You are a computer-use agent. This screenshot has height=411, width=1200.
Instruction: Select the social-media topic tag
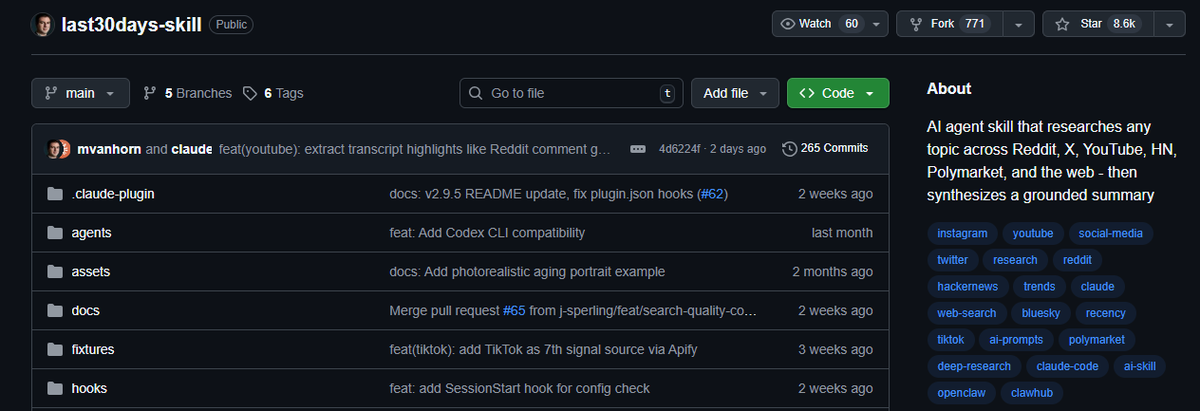(x=1110, y=233)
